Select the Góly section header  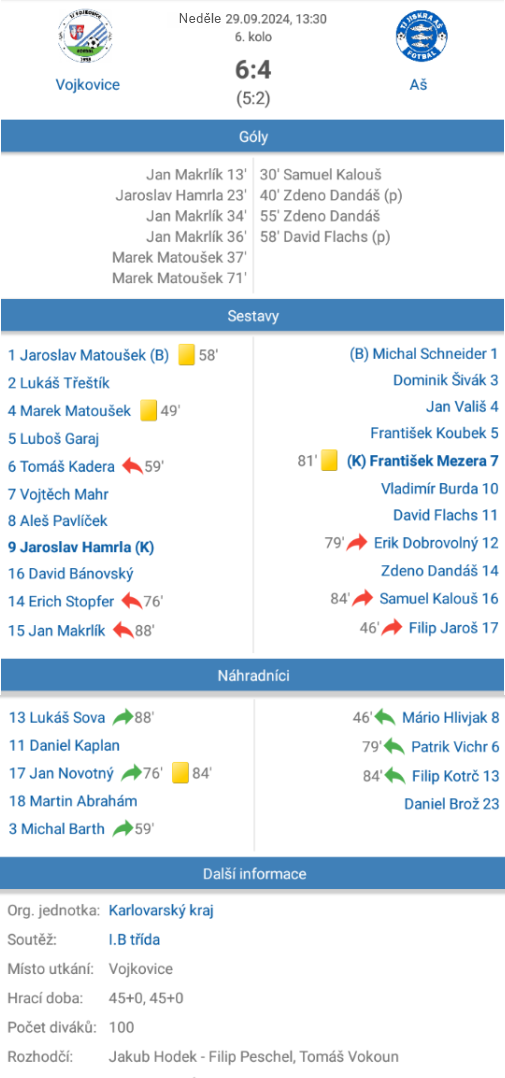click(x=252, y=137)
